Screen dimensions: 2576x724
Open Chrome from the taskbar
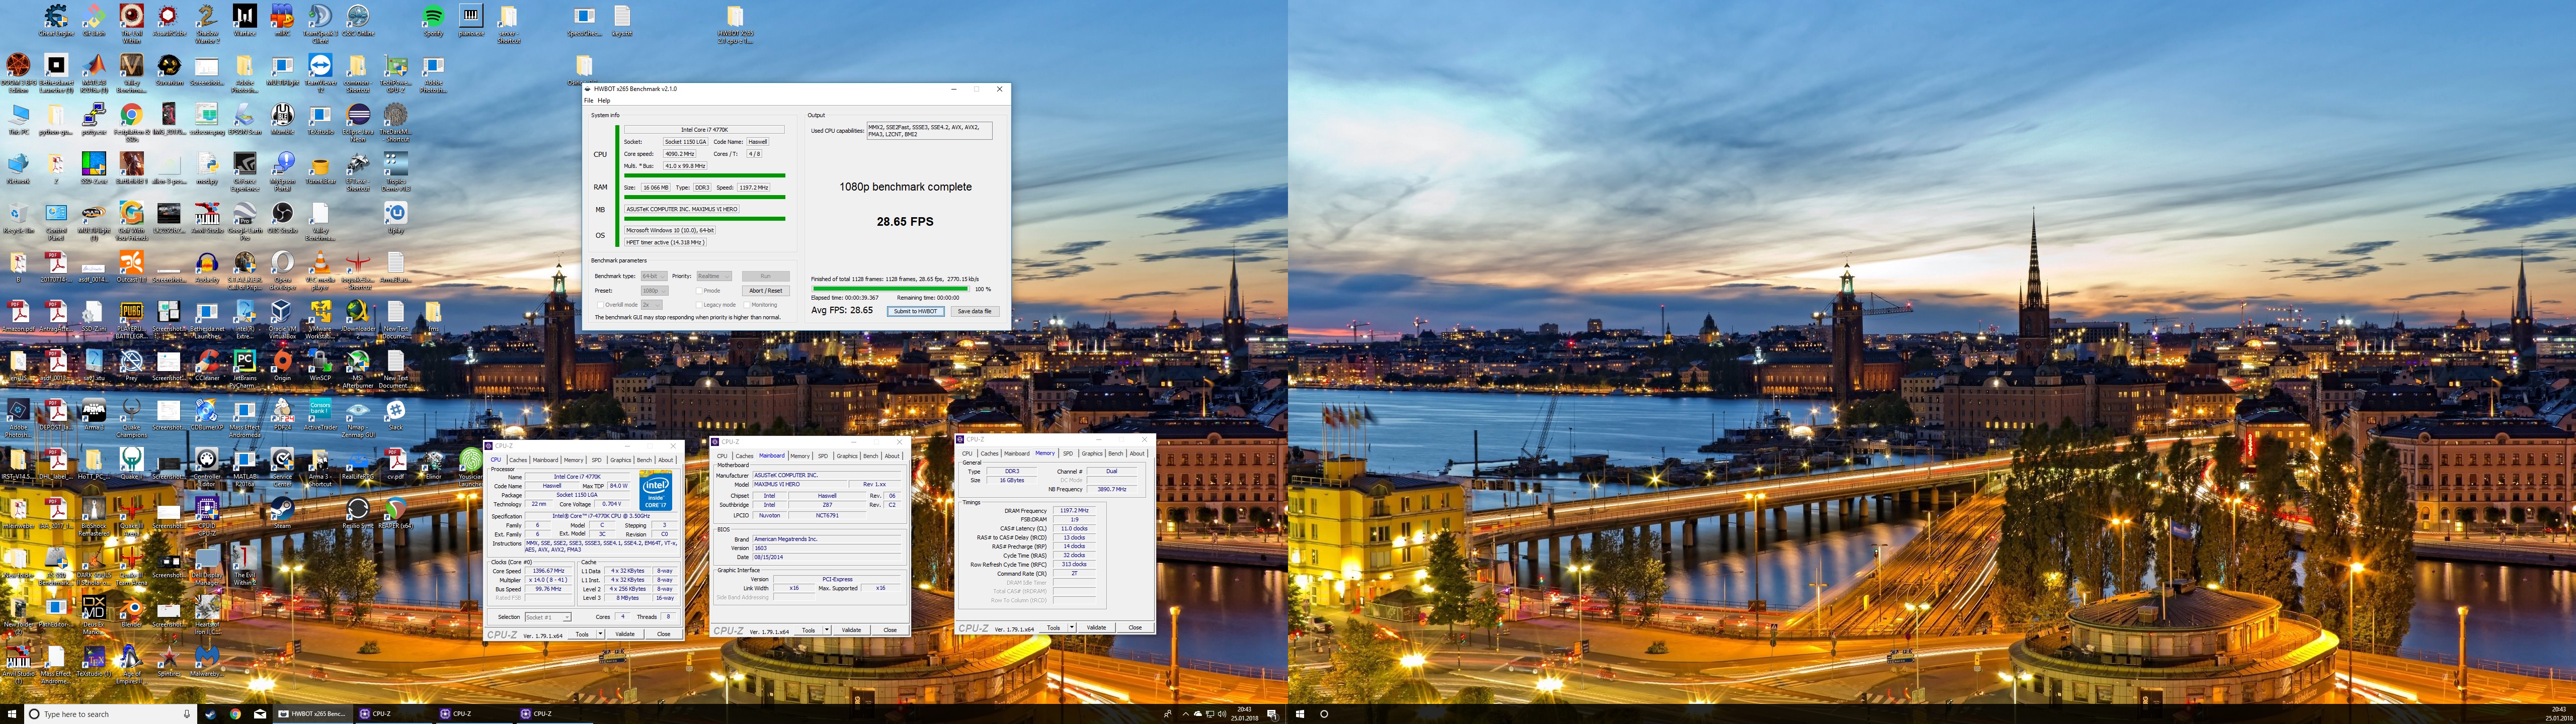[235, 714]
